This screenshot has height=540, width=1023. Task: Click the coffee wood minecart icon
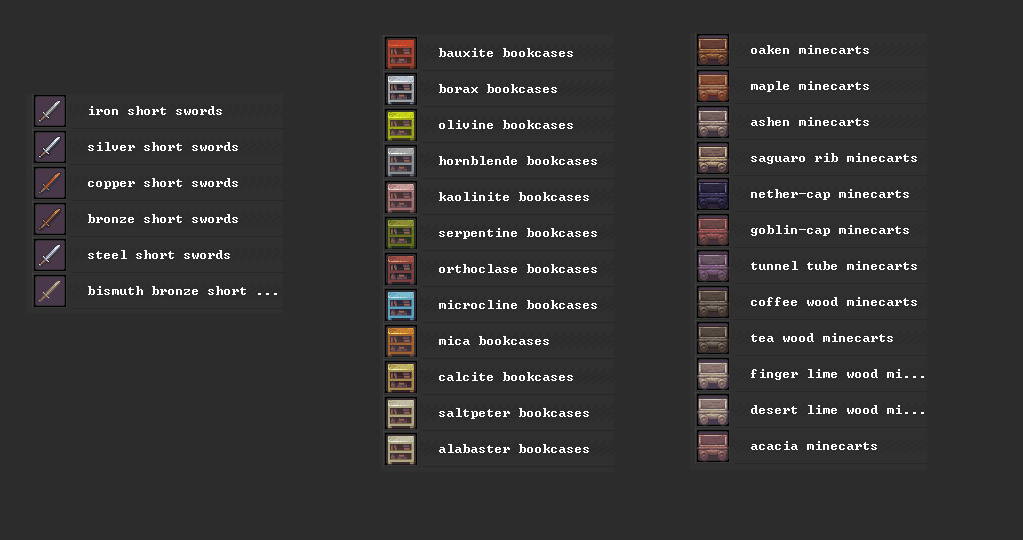pos(712,302)
